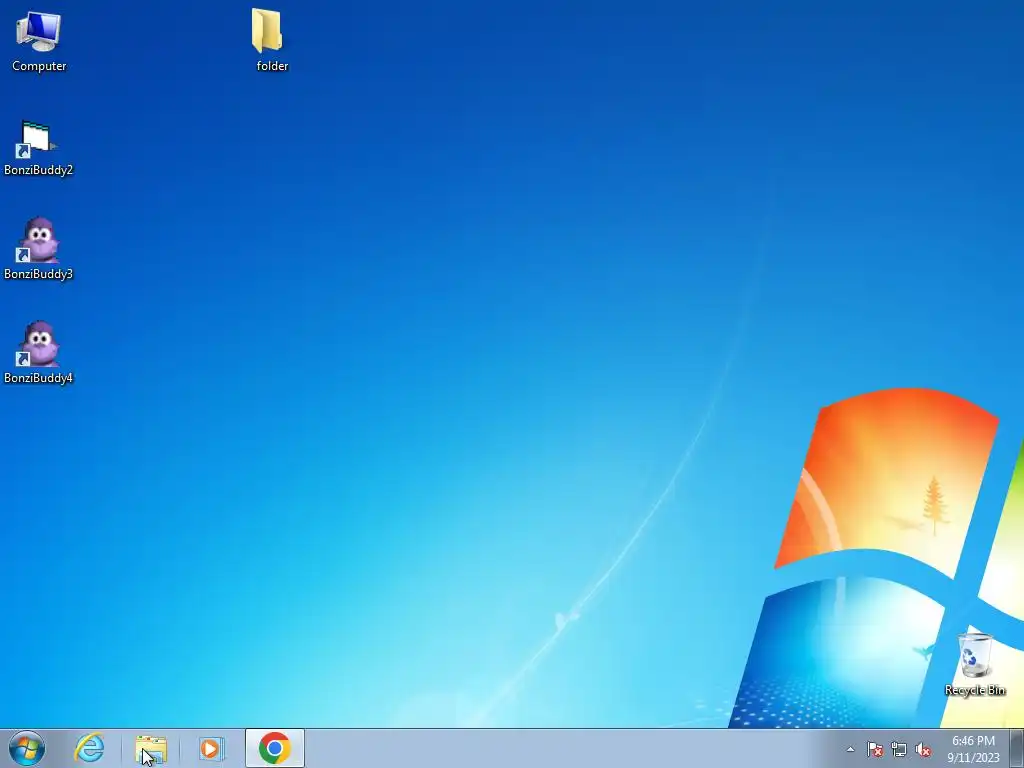Select the Computer desktop icon

point(39,40)
